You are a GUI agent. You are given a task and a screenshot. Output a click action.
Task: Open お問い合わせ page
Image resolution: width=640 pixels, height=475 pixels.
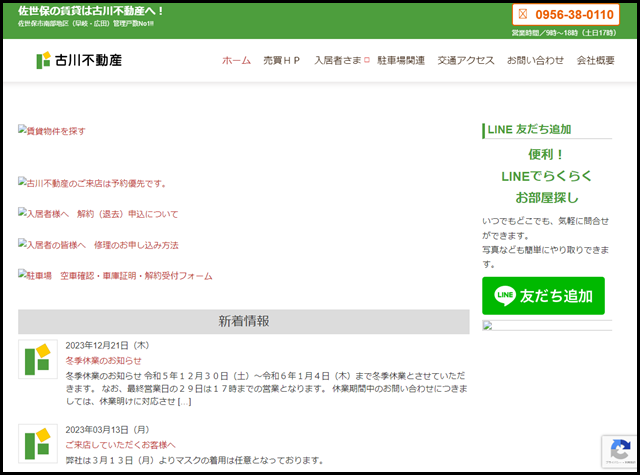(x=535, y=60)
